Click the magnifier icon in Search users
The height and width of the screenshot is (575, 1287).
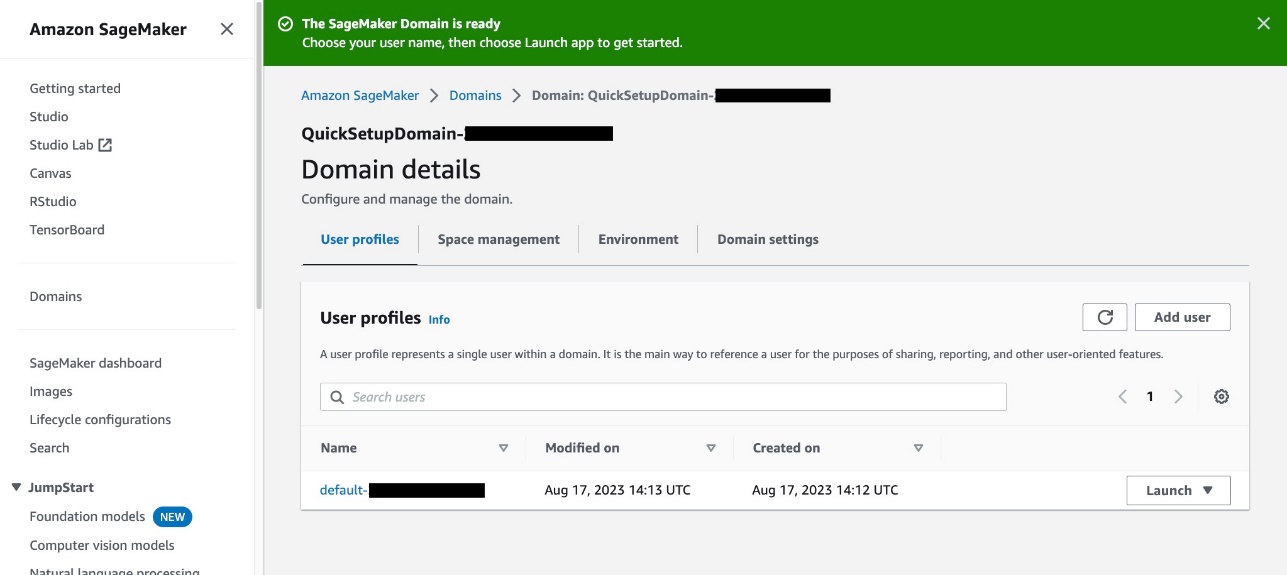pos(337,397)
